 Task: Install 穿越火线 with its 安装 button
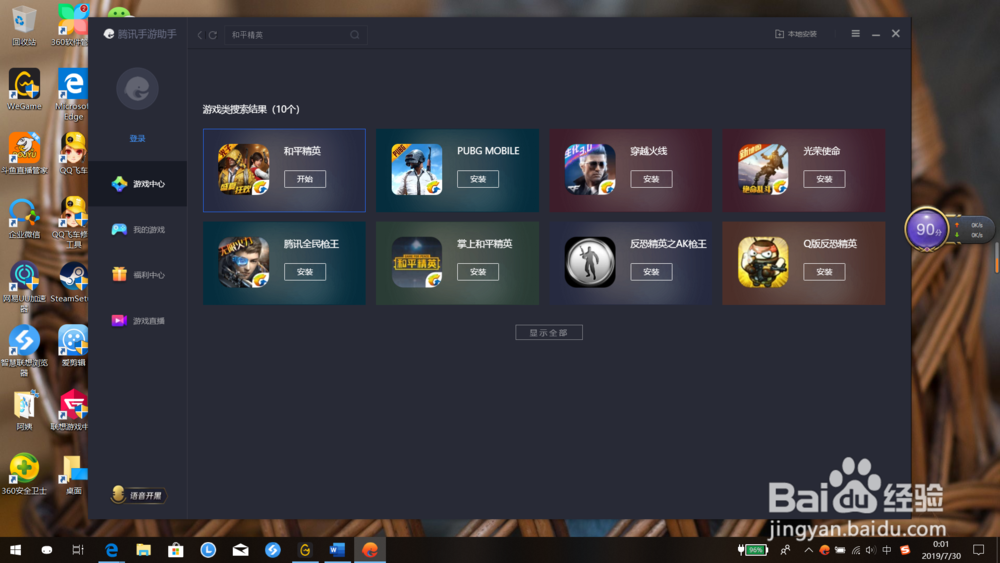pyautogui.click(x=651, y=179)
